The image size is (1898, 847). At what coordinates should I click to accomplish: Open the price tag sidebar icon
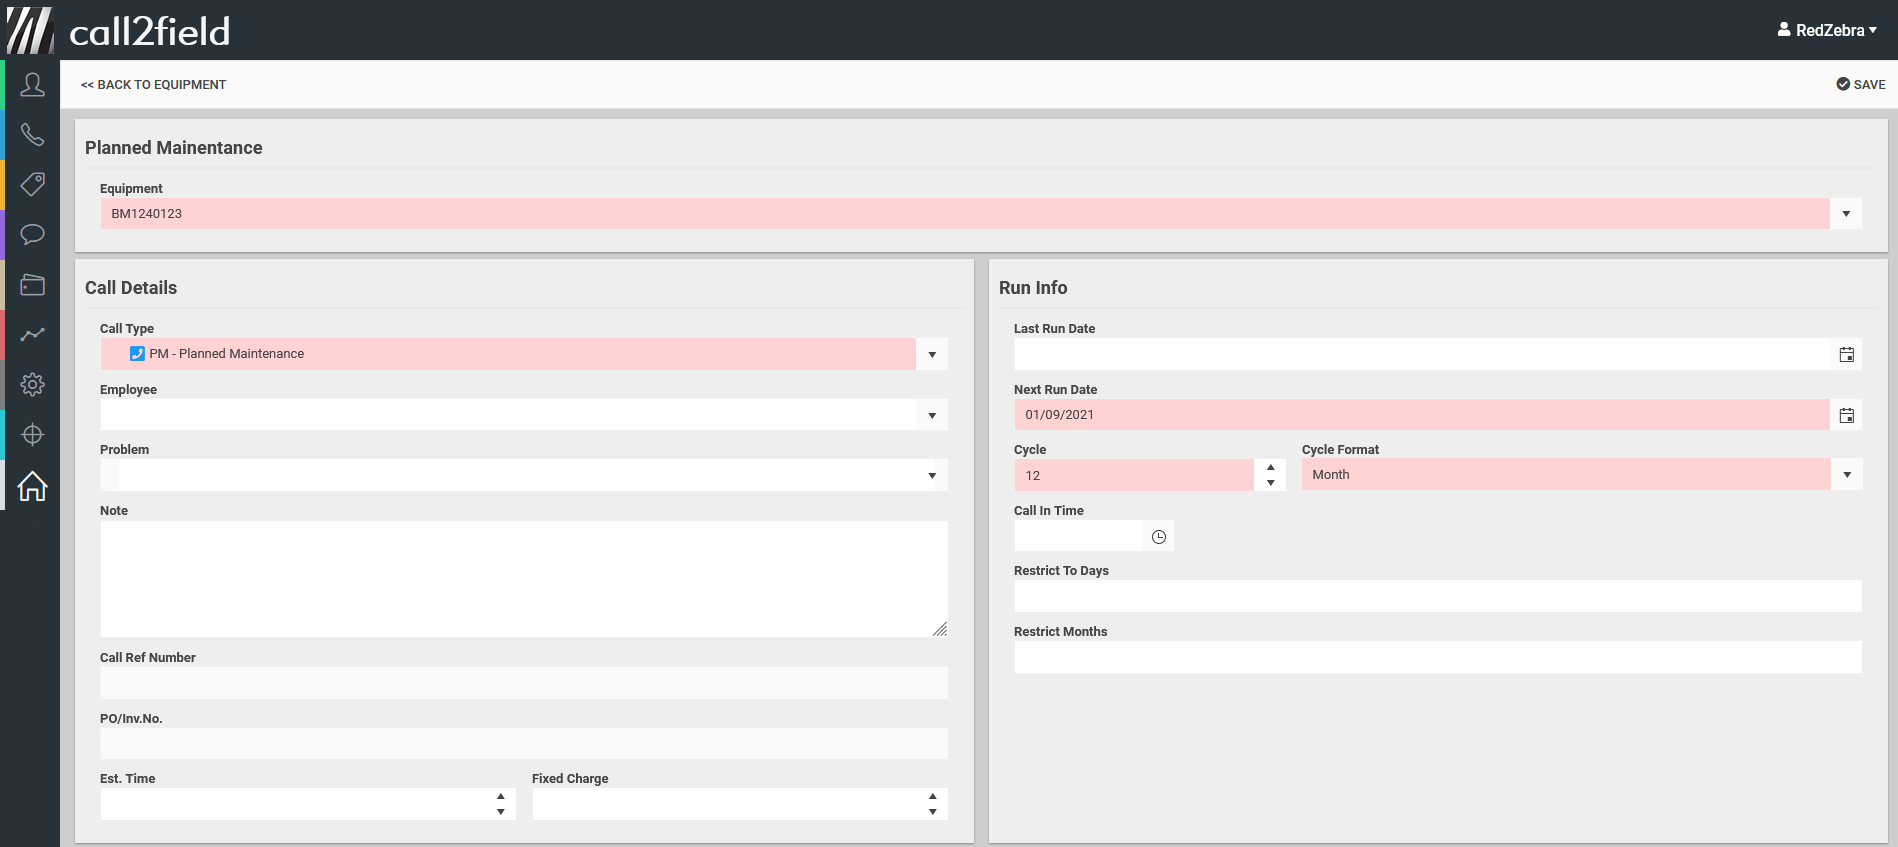pos(32,185)
